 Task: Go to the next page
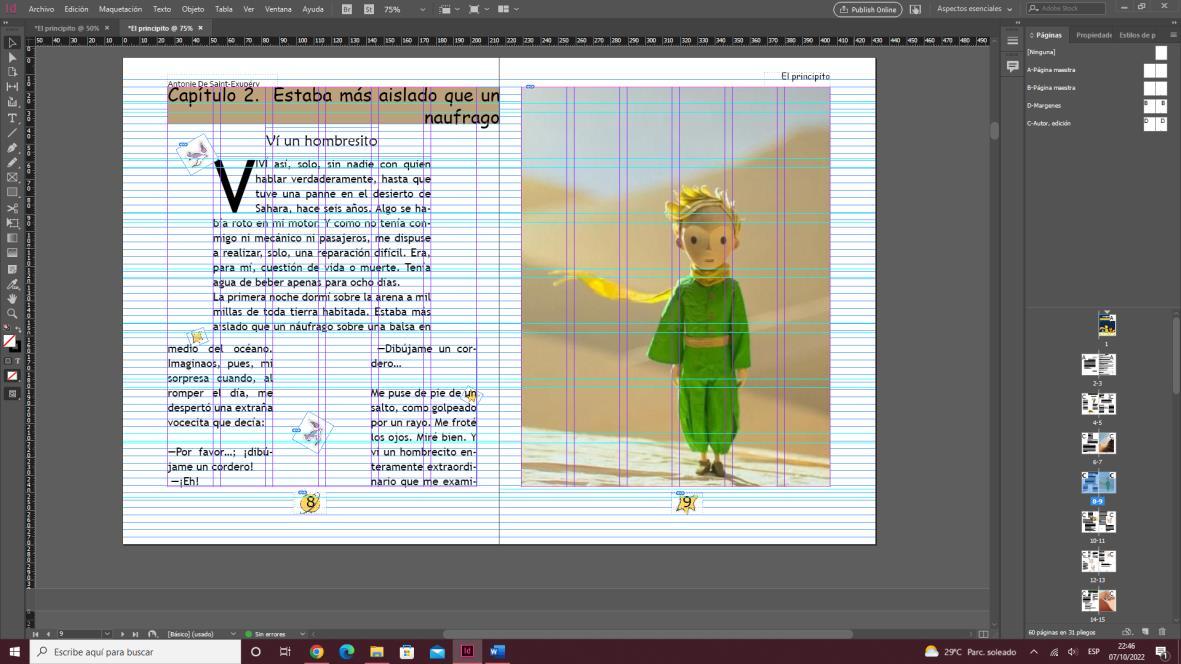tap(122, 634)
